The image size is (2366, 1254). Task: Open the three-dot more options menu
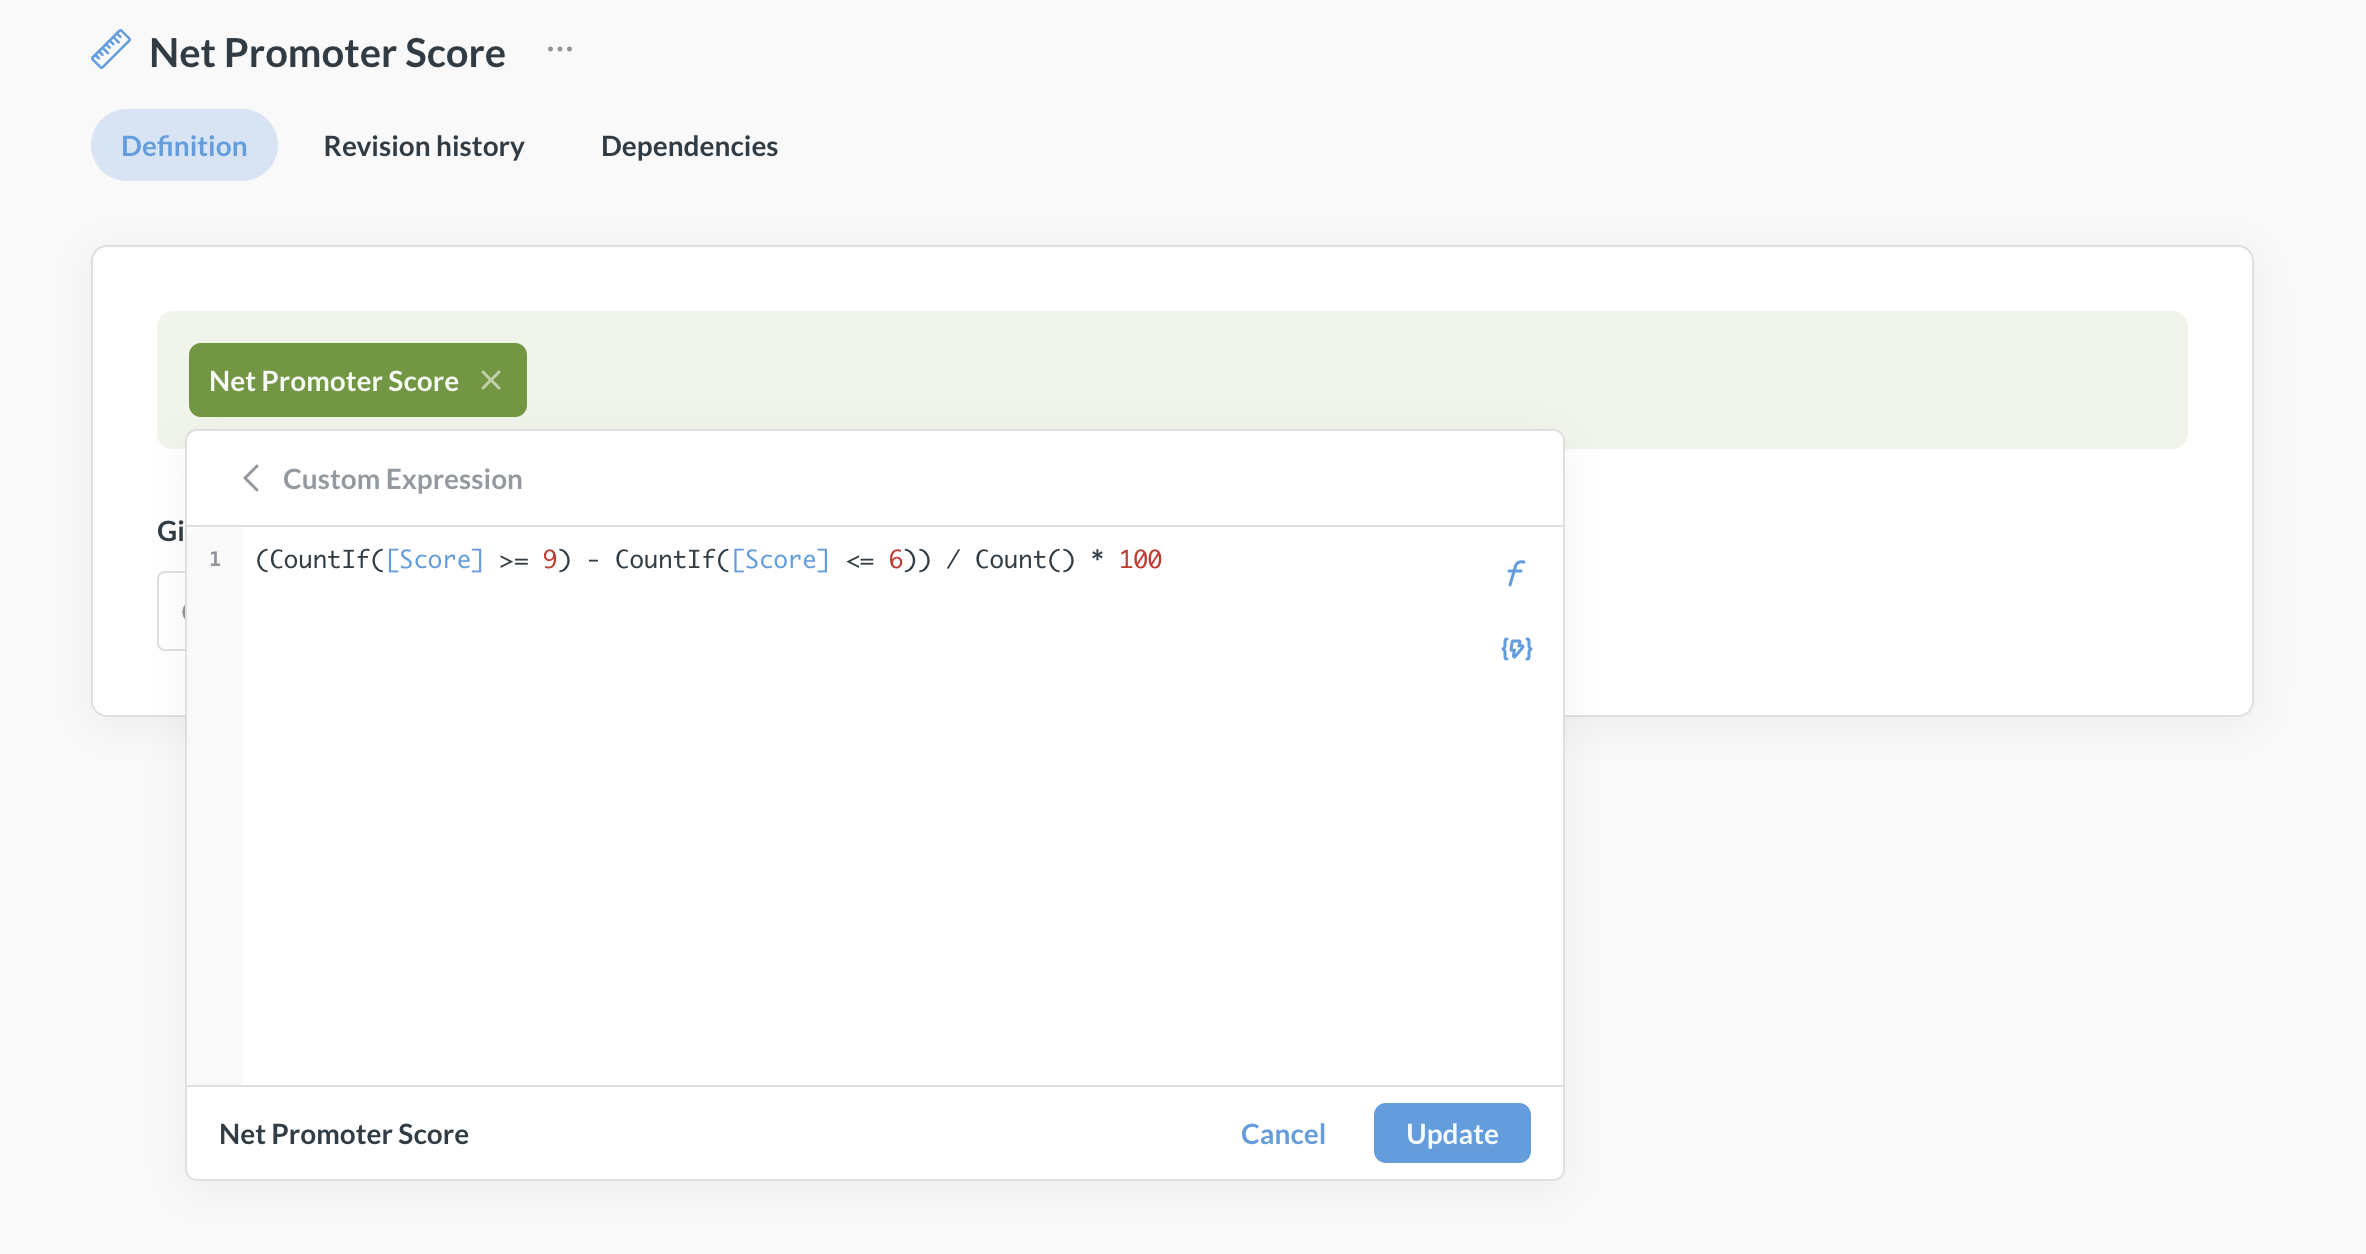click(x=560, y=50)
